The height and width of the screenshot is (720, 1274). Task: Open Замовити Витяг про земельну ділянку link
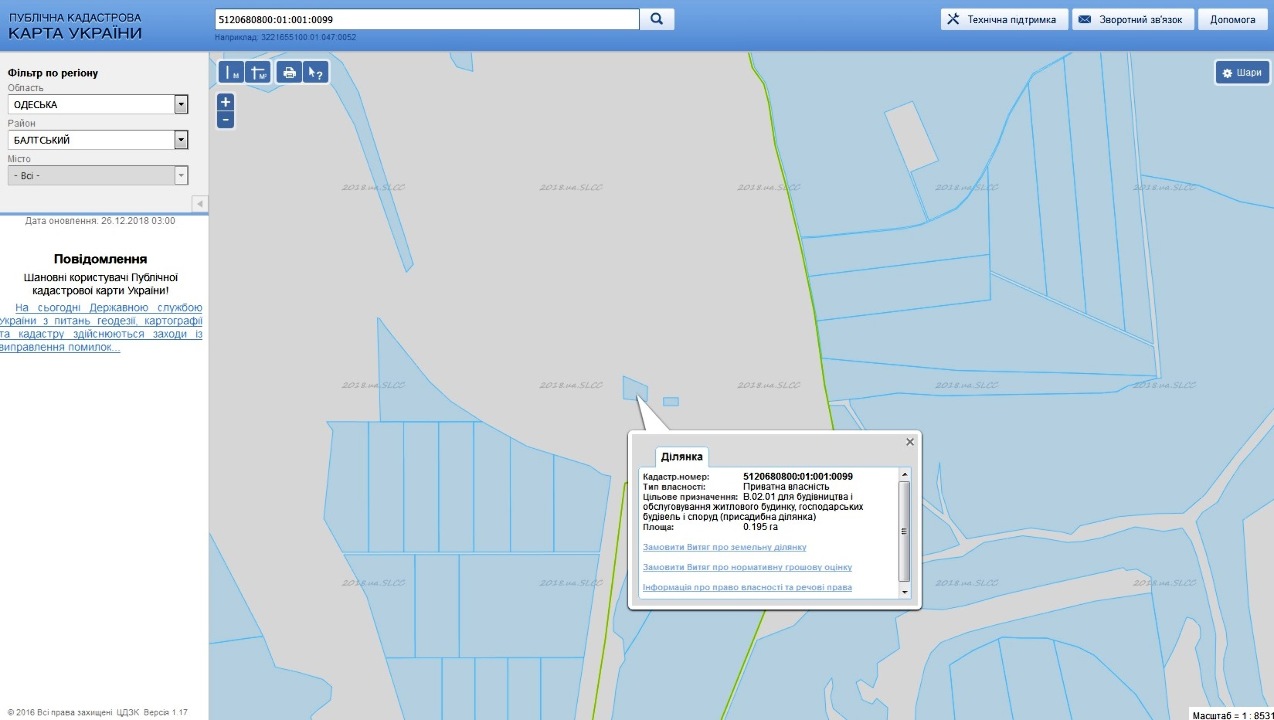(724, 547)
